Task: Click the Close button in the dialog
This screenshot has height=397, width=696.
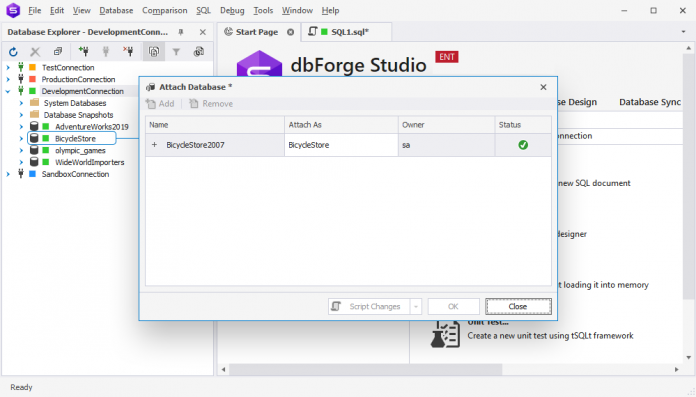Action: pos(518,306)
